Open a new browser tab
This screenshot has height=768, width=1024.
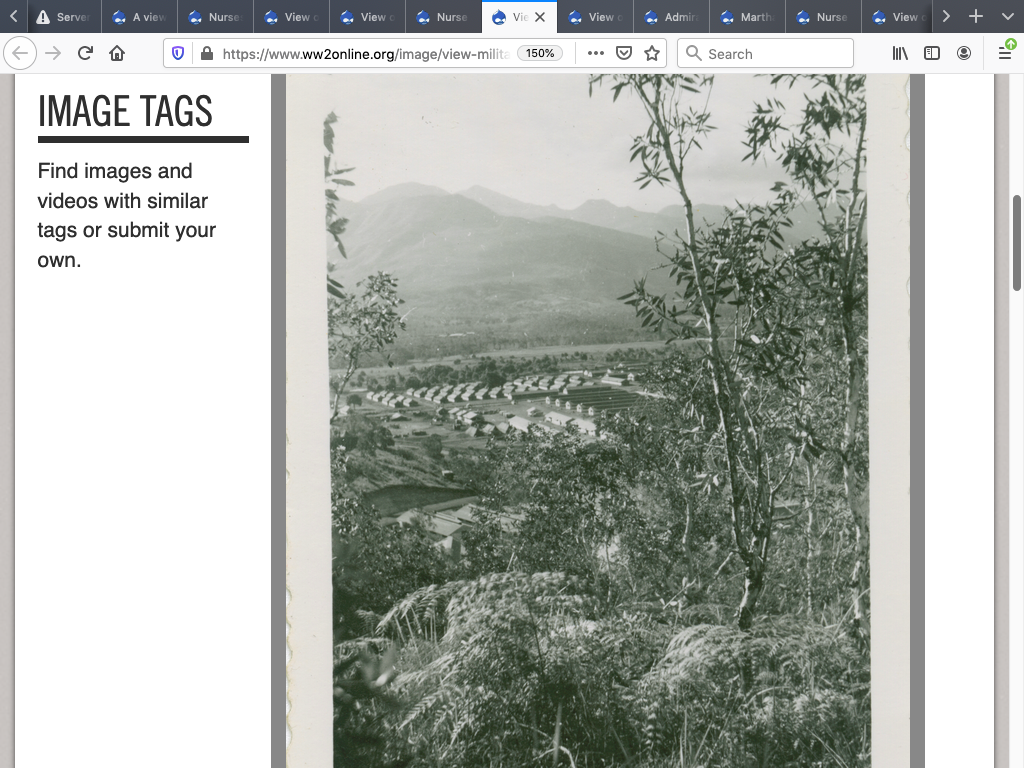(976, 16)
